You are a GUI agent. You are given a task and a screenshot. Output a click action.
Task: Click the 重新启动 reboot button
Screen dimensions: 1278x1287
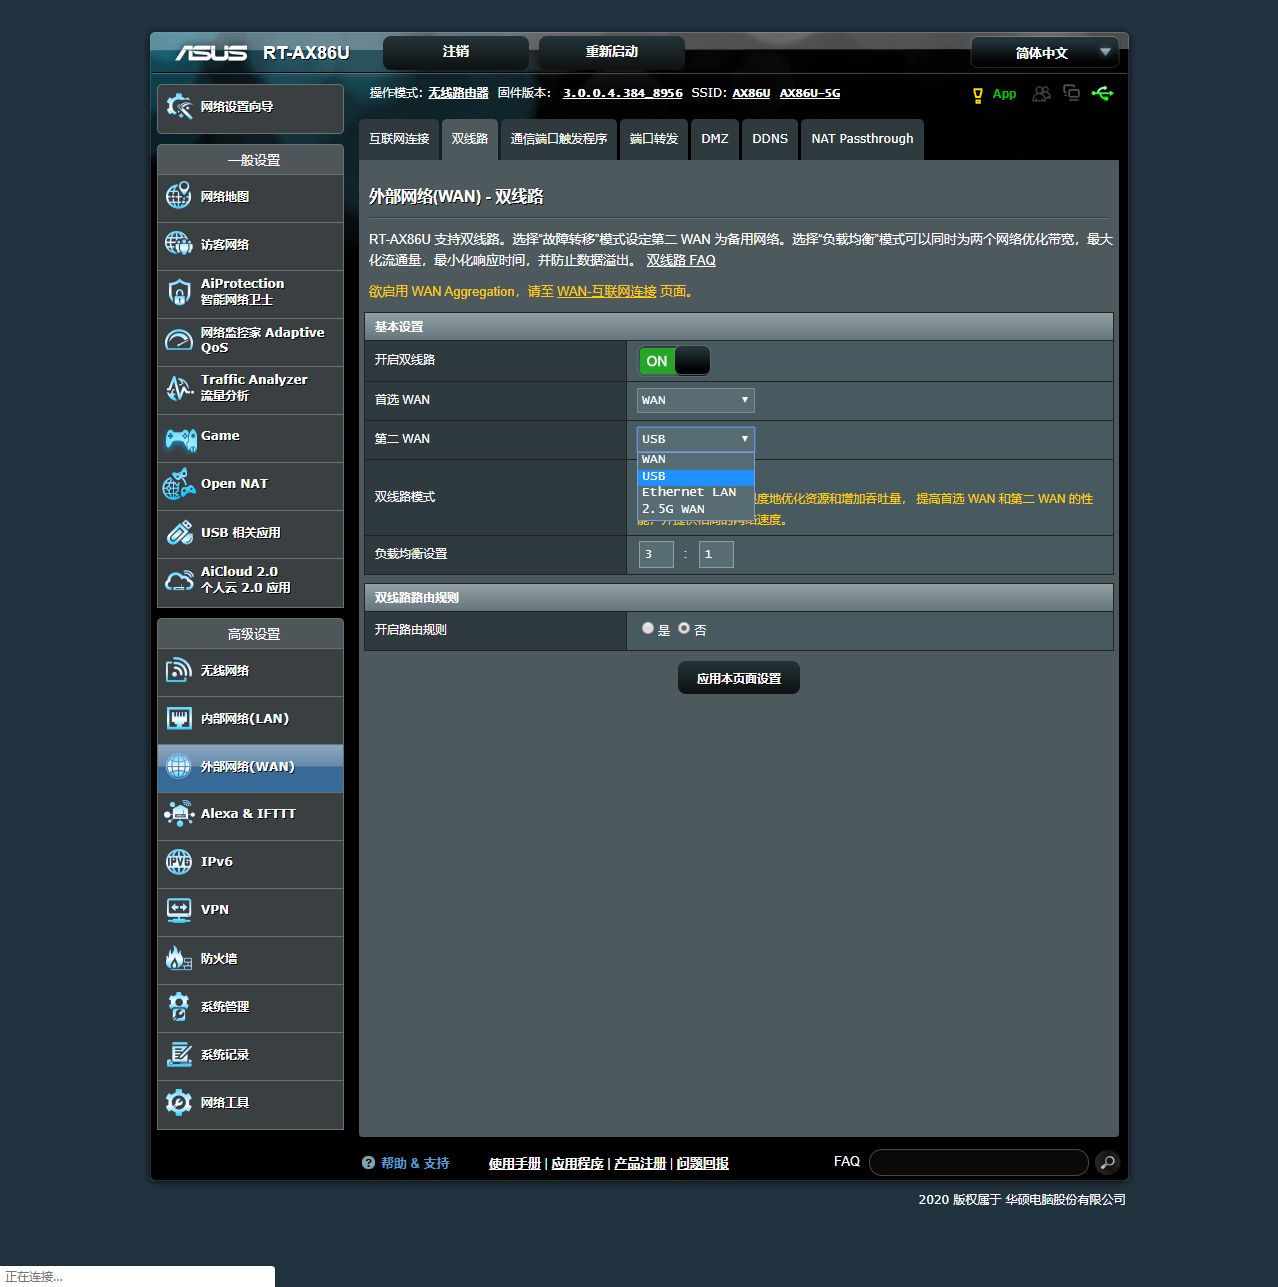coord(611,52)
